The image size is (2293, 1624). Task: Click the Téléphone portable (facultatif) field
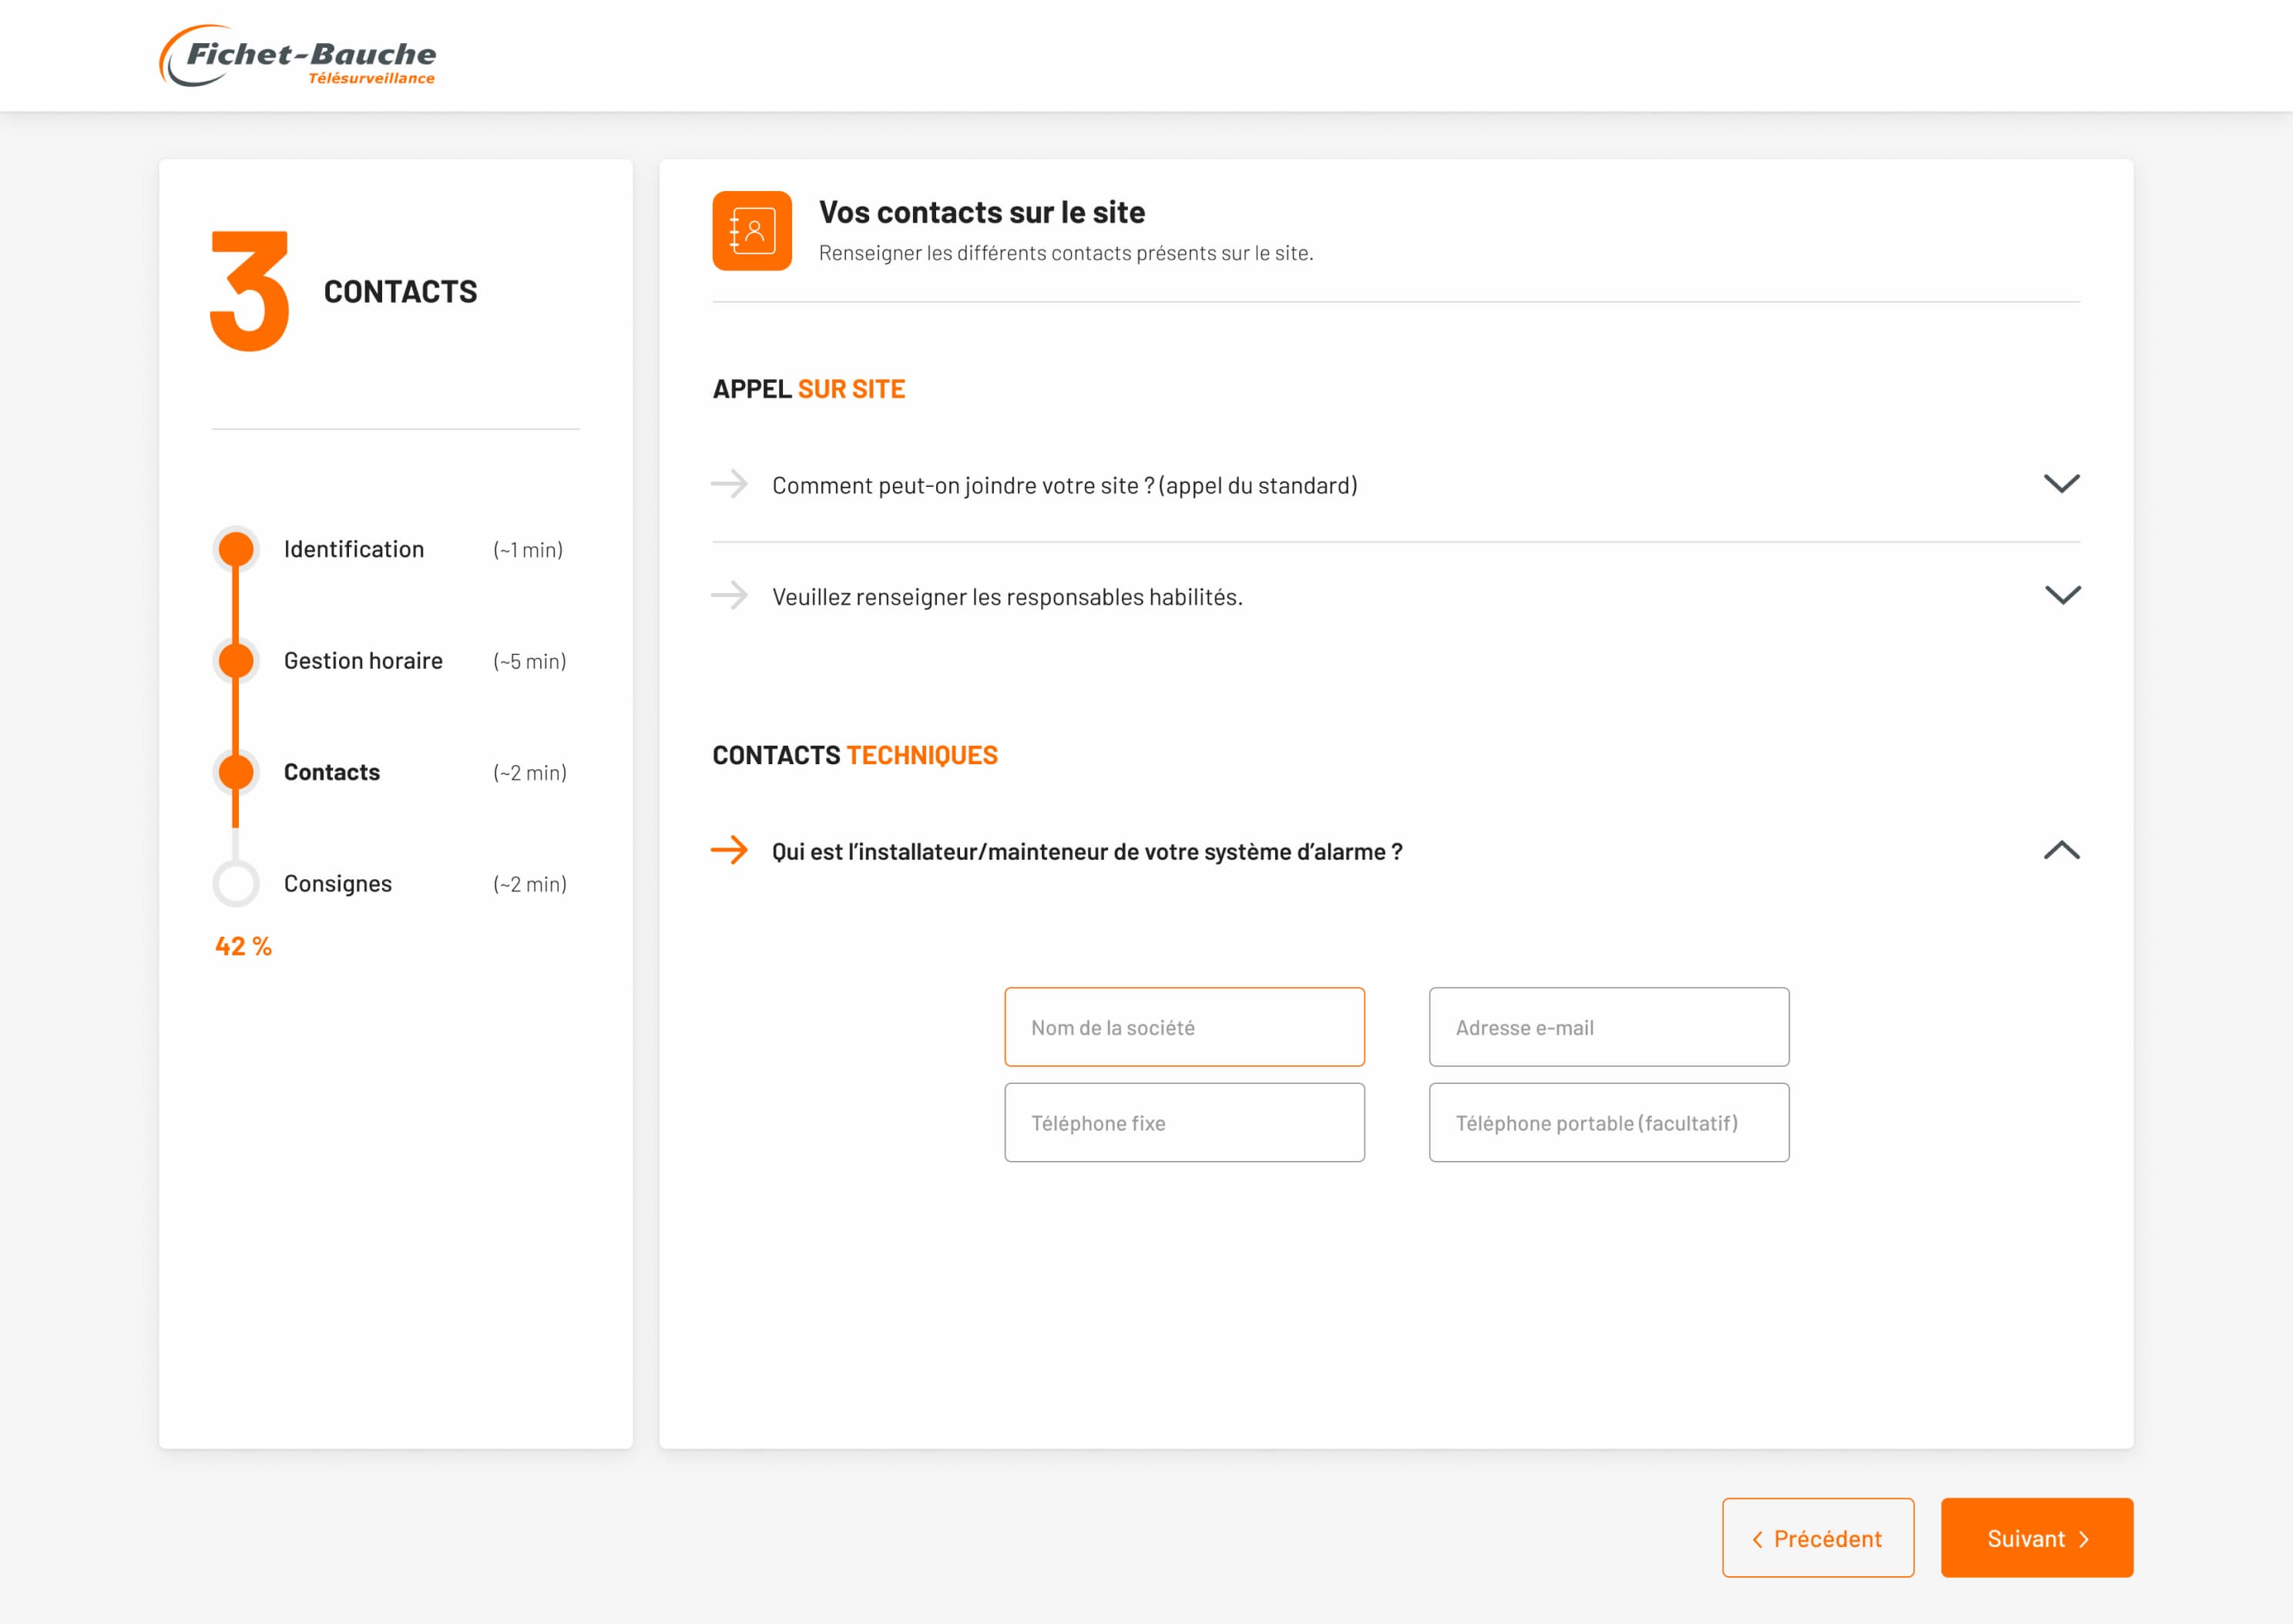pos(1608,1122)
